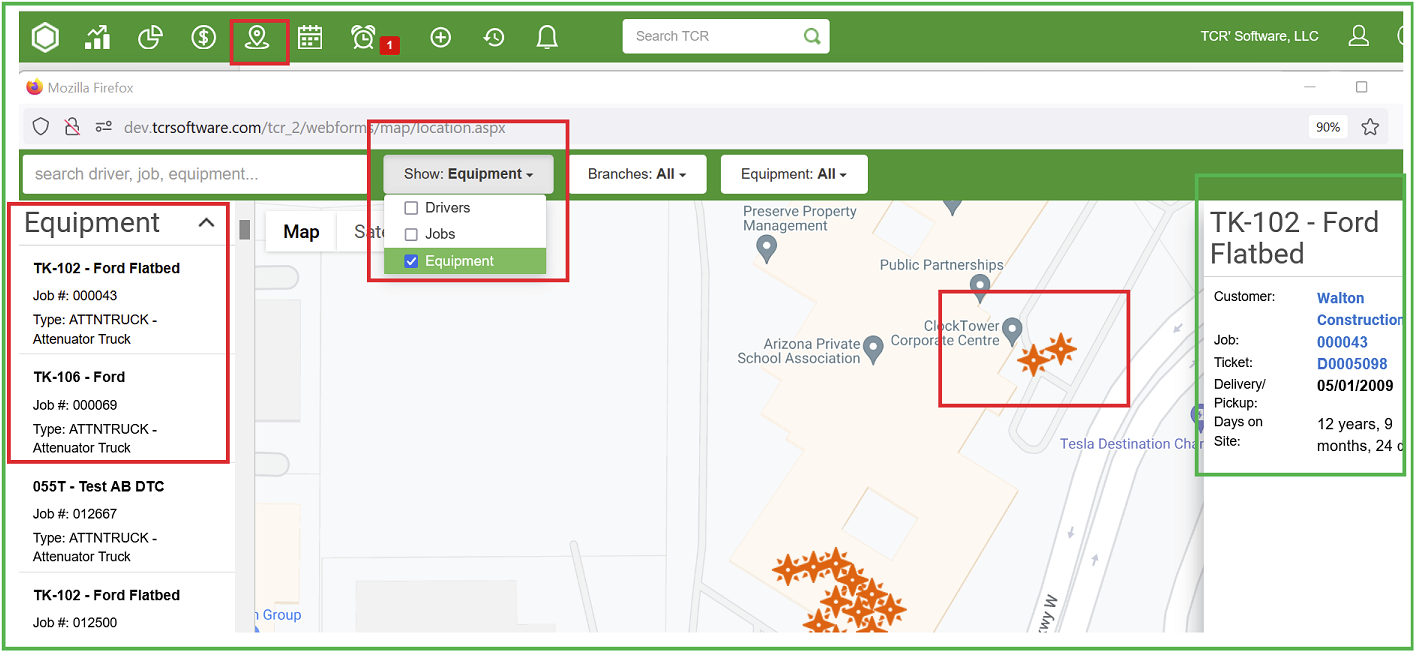Click the crossed-out lock security icon
Screen dimensions: 1417x652
(72, 126)
